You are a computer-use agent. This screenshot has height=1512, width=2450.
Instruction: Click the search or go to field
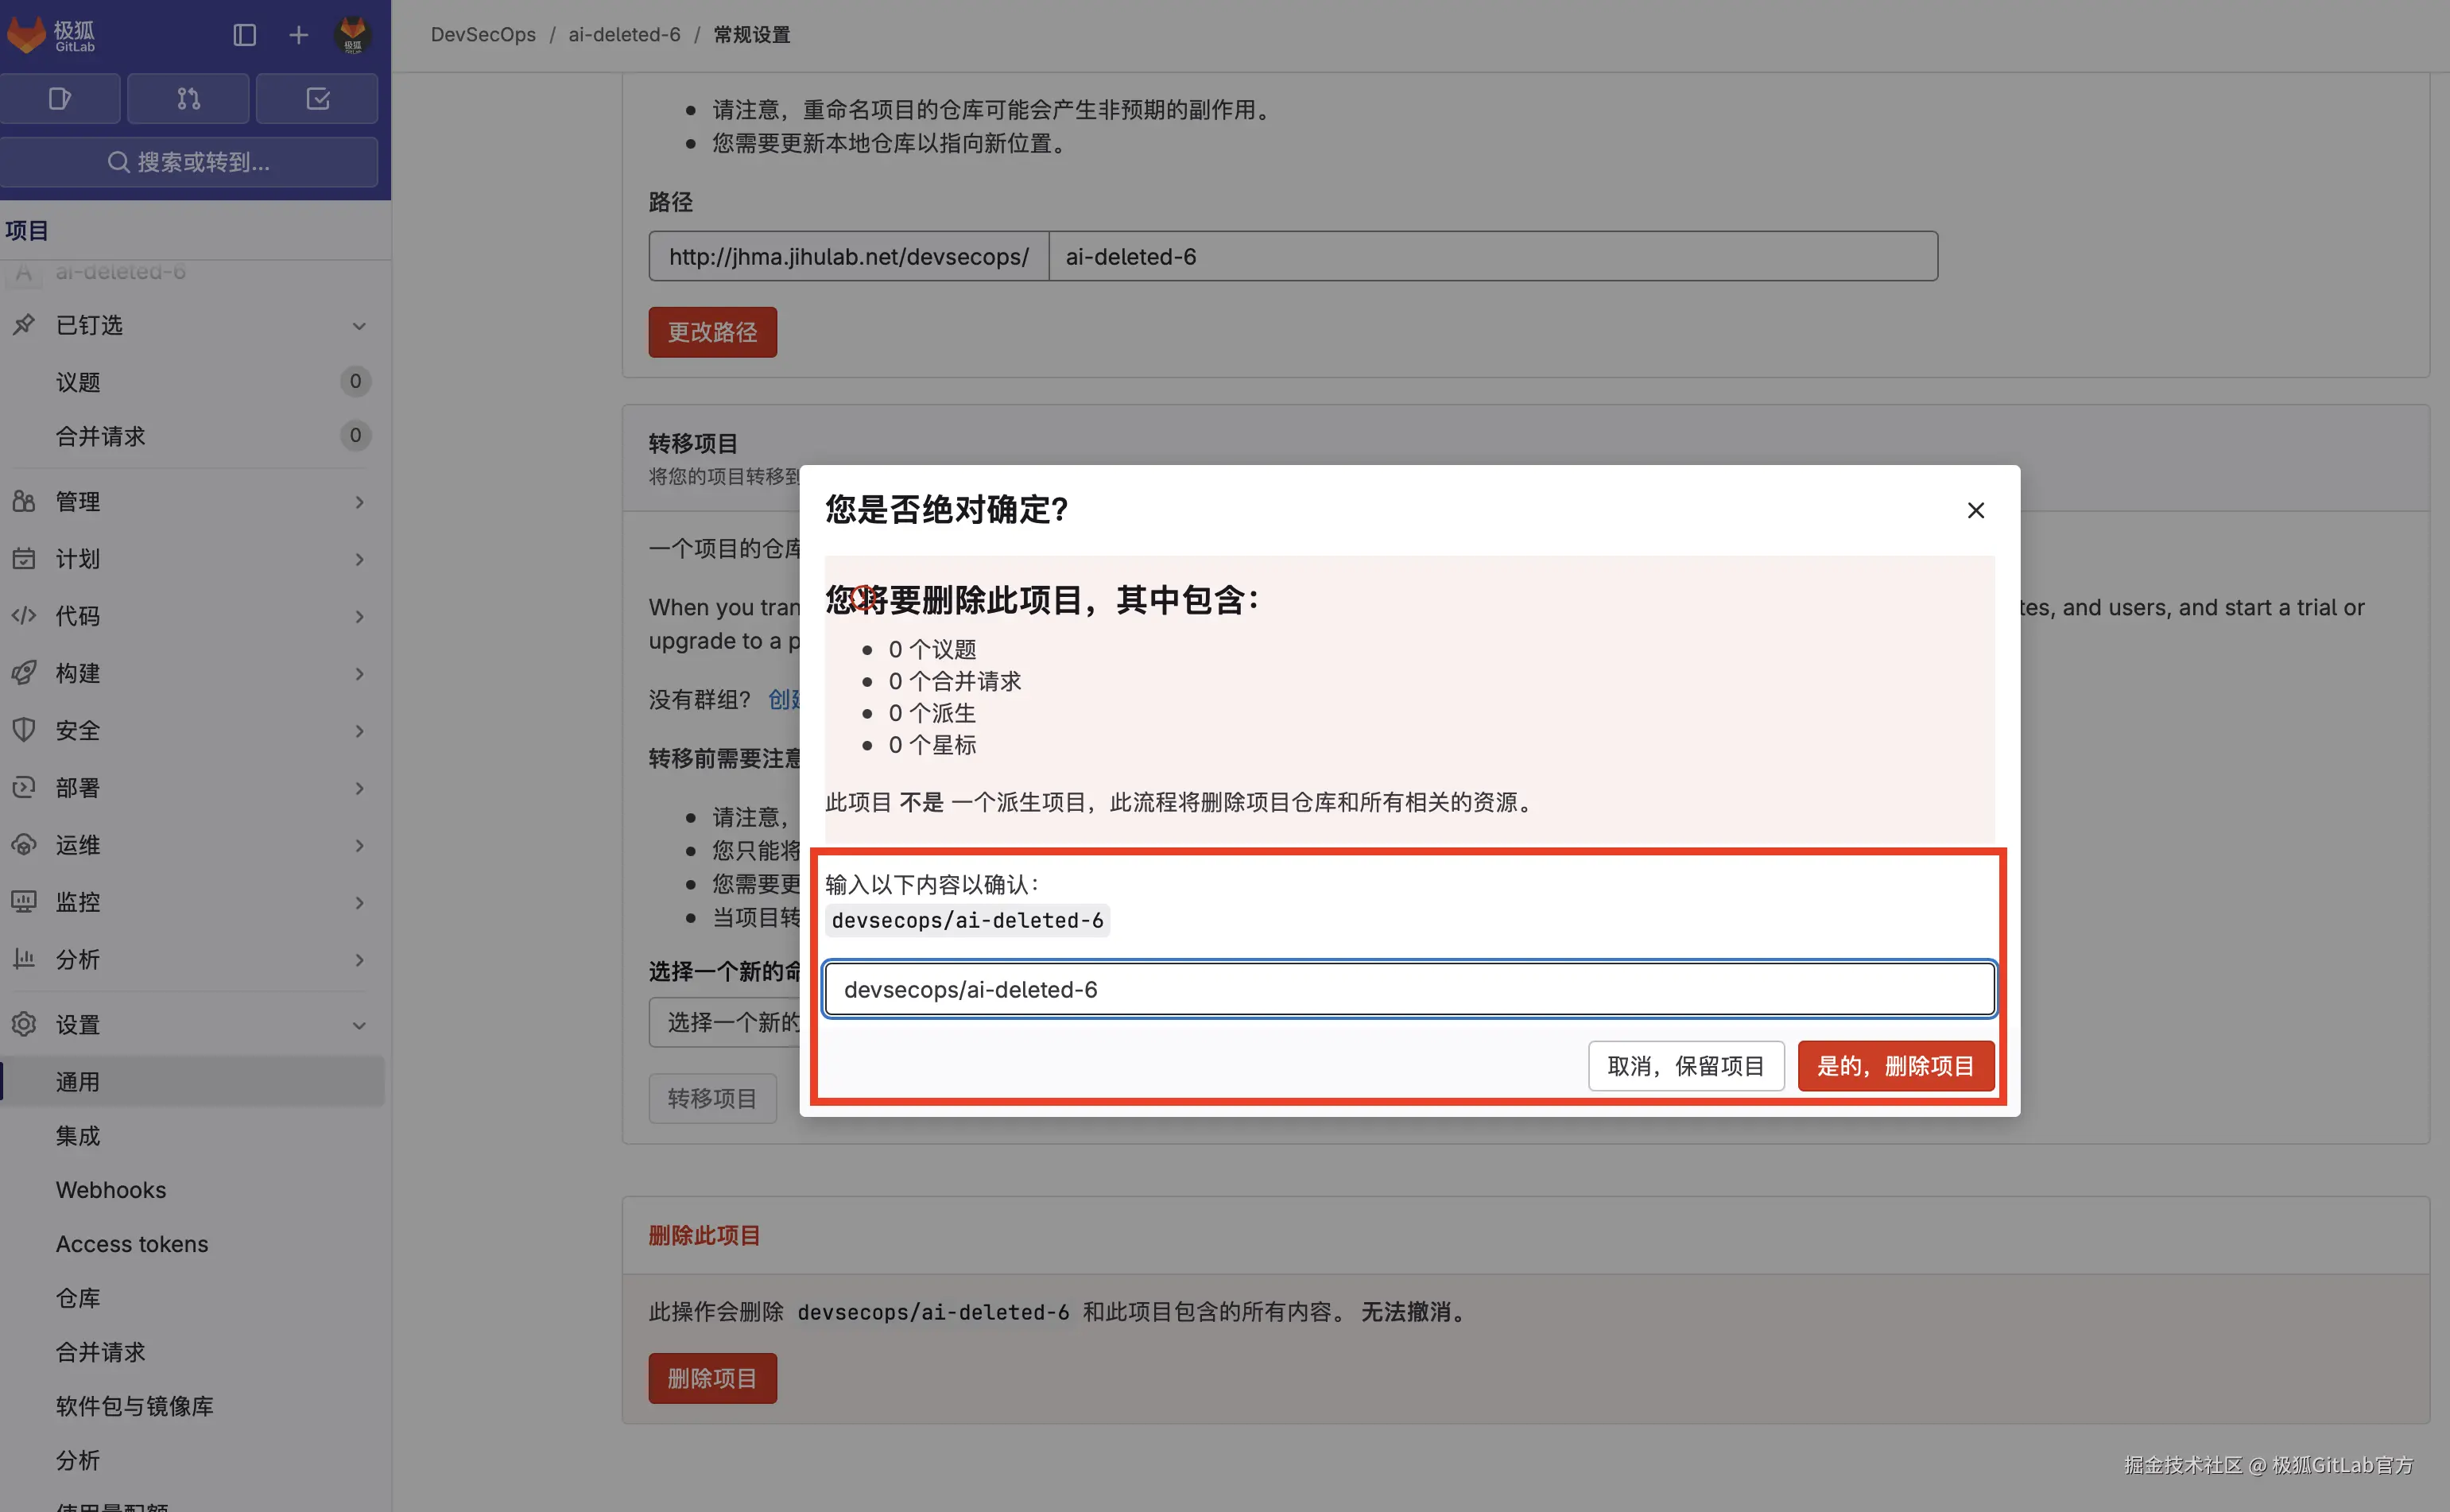(x=189, y=162)
